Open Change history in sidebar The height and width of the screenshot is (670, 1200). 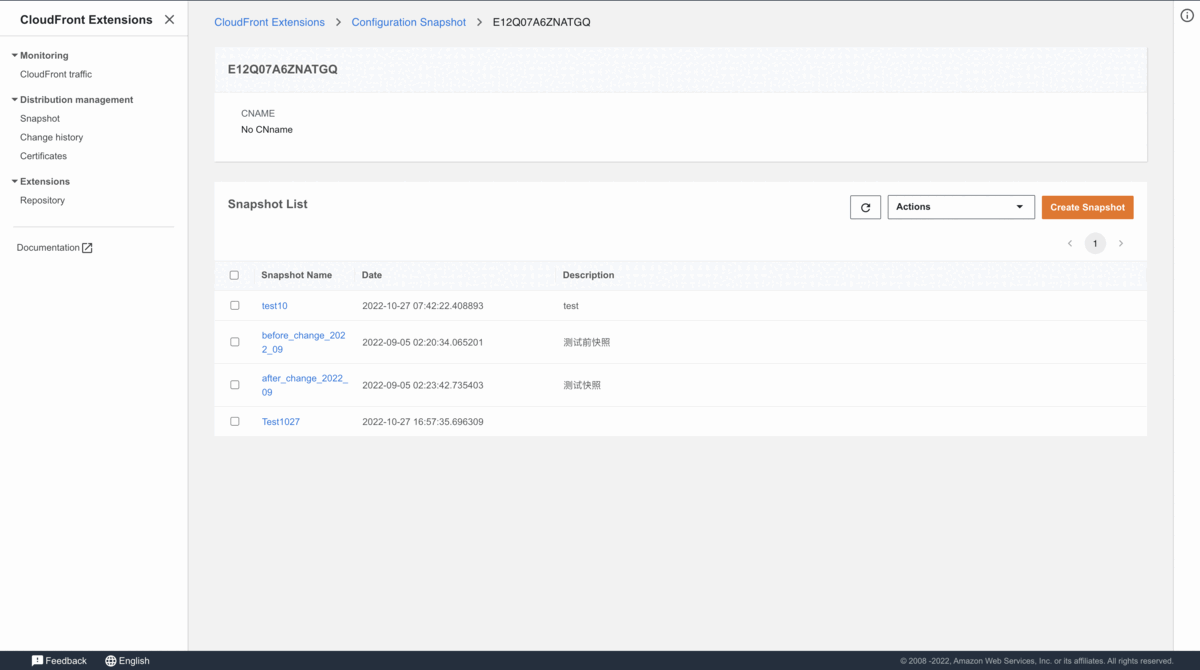tap(52, 137)
